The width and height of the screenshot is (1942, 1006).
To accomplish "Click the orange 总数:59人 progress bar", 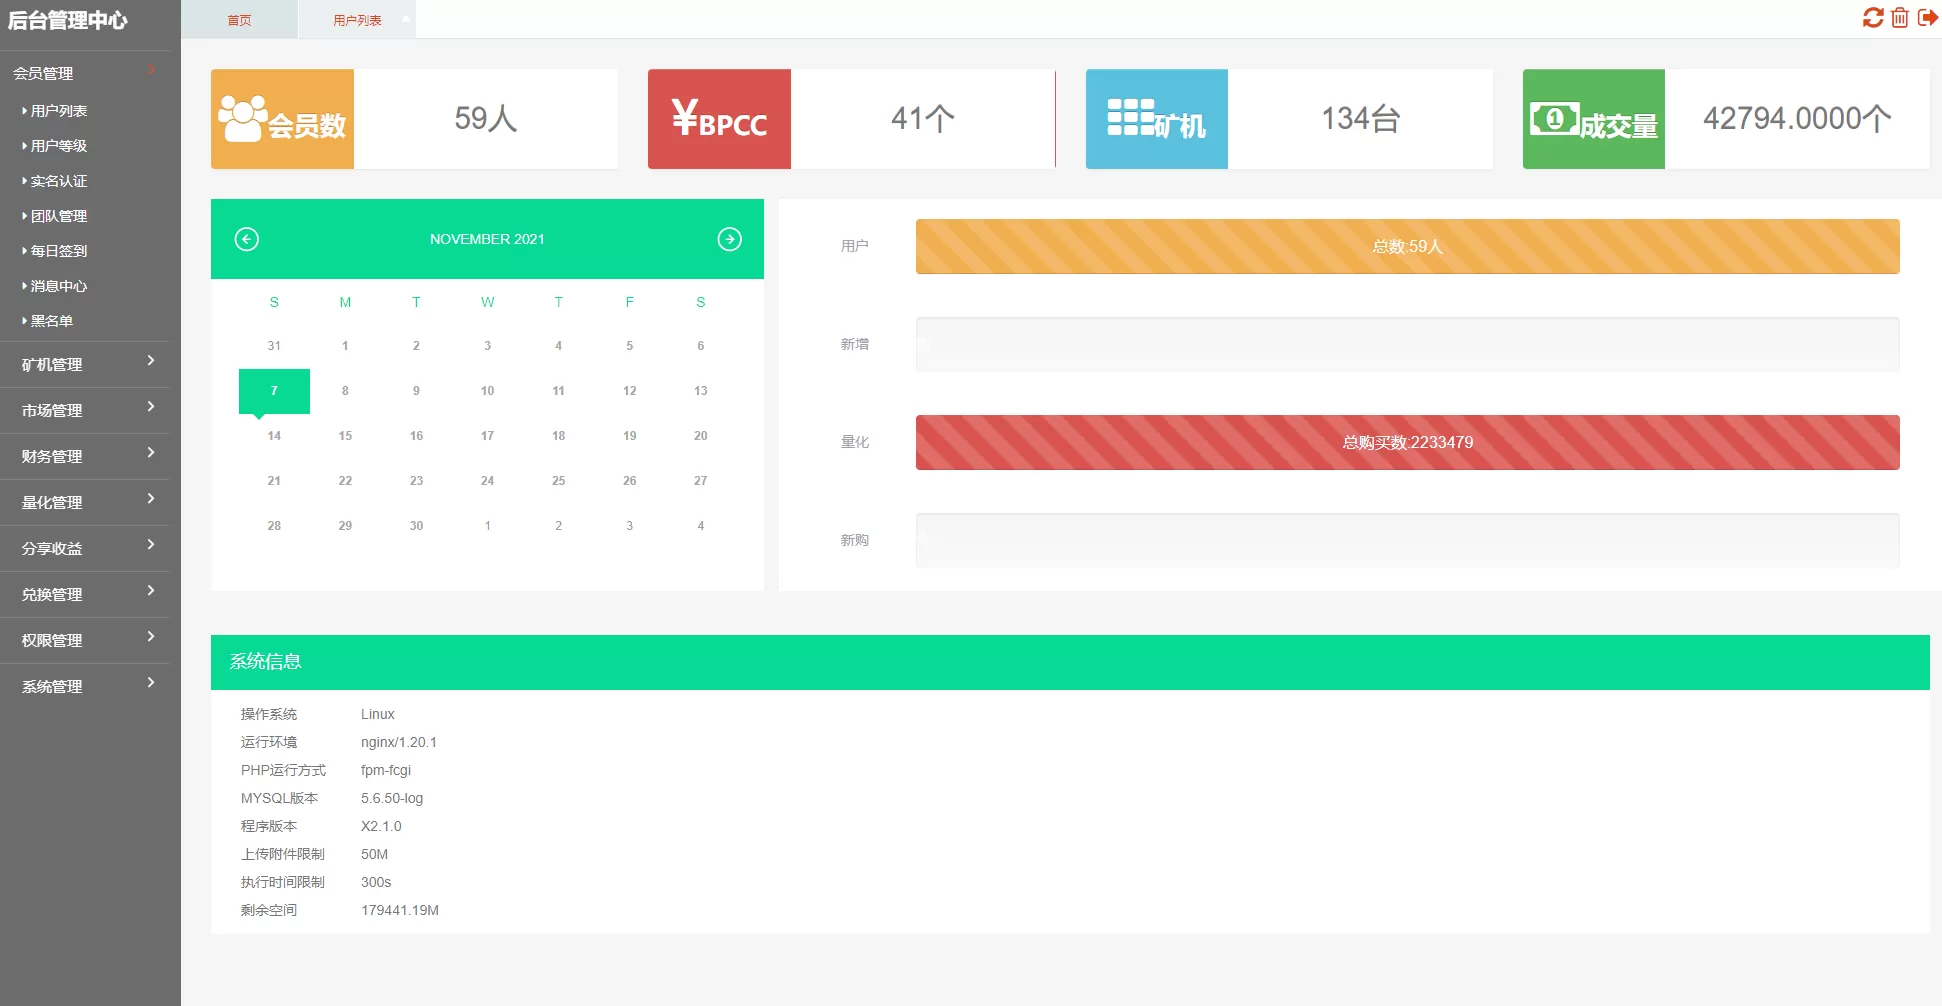I will pyautogui.click(x=1407, y=246).
